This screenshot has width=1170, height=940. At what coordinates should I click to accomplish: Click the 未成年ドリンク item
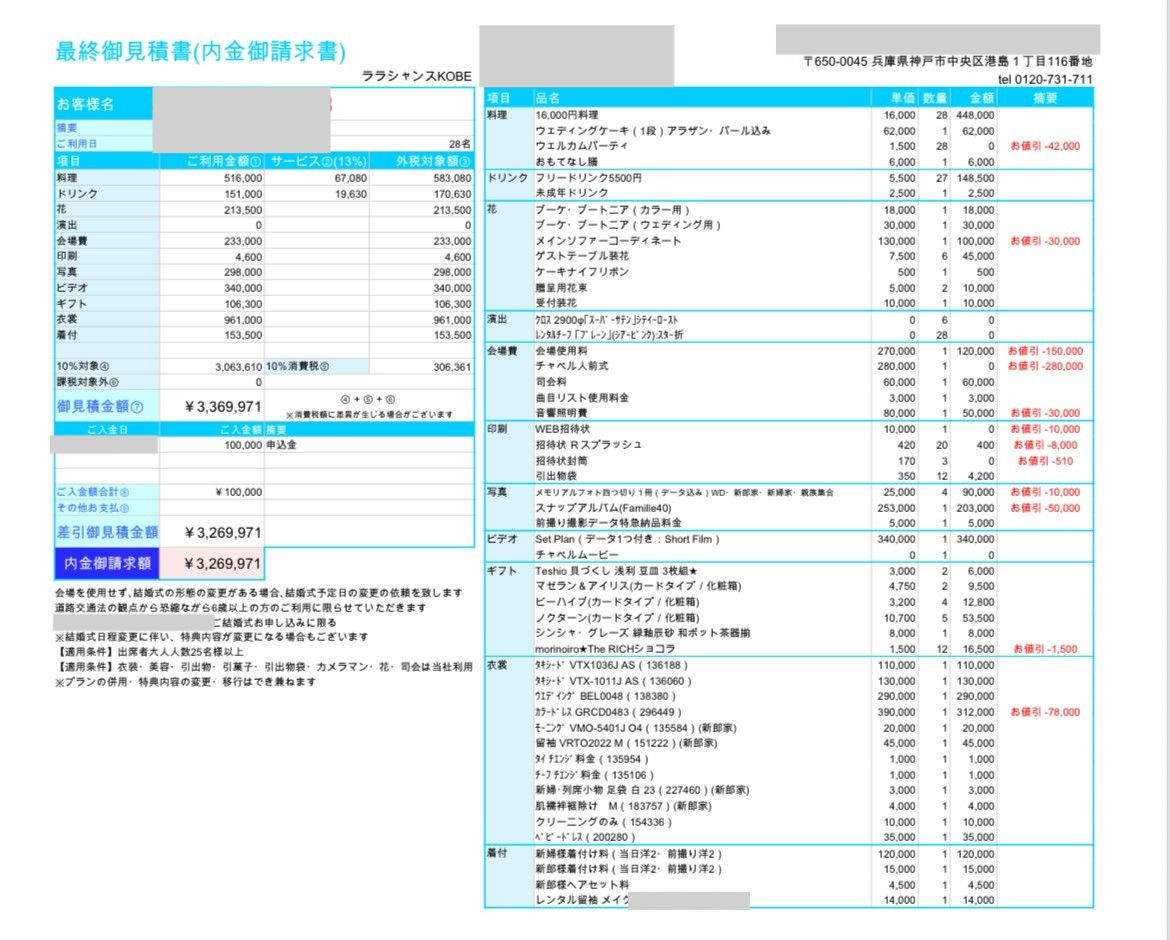click(572, 193)
